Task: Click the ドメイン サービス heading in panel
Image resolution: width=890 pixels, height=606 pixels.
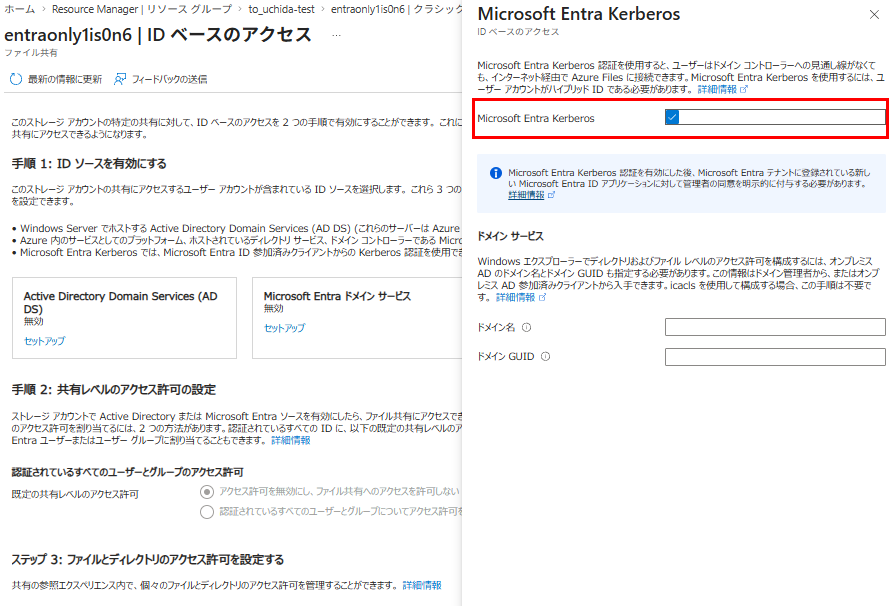Action: (x=510, y=236)
